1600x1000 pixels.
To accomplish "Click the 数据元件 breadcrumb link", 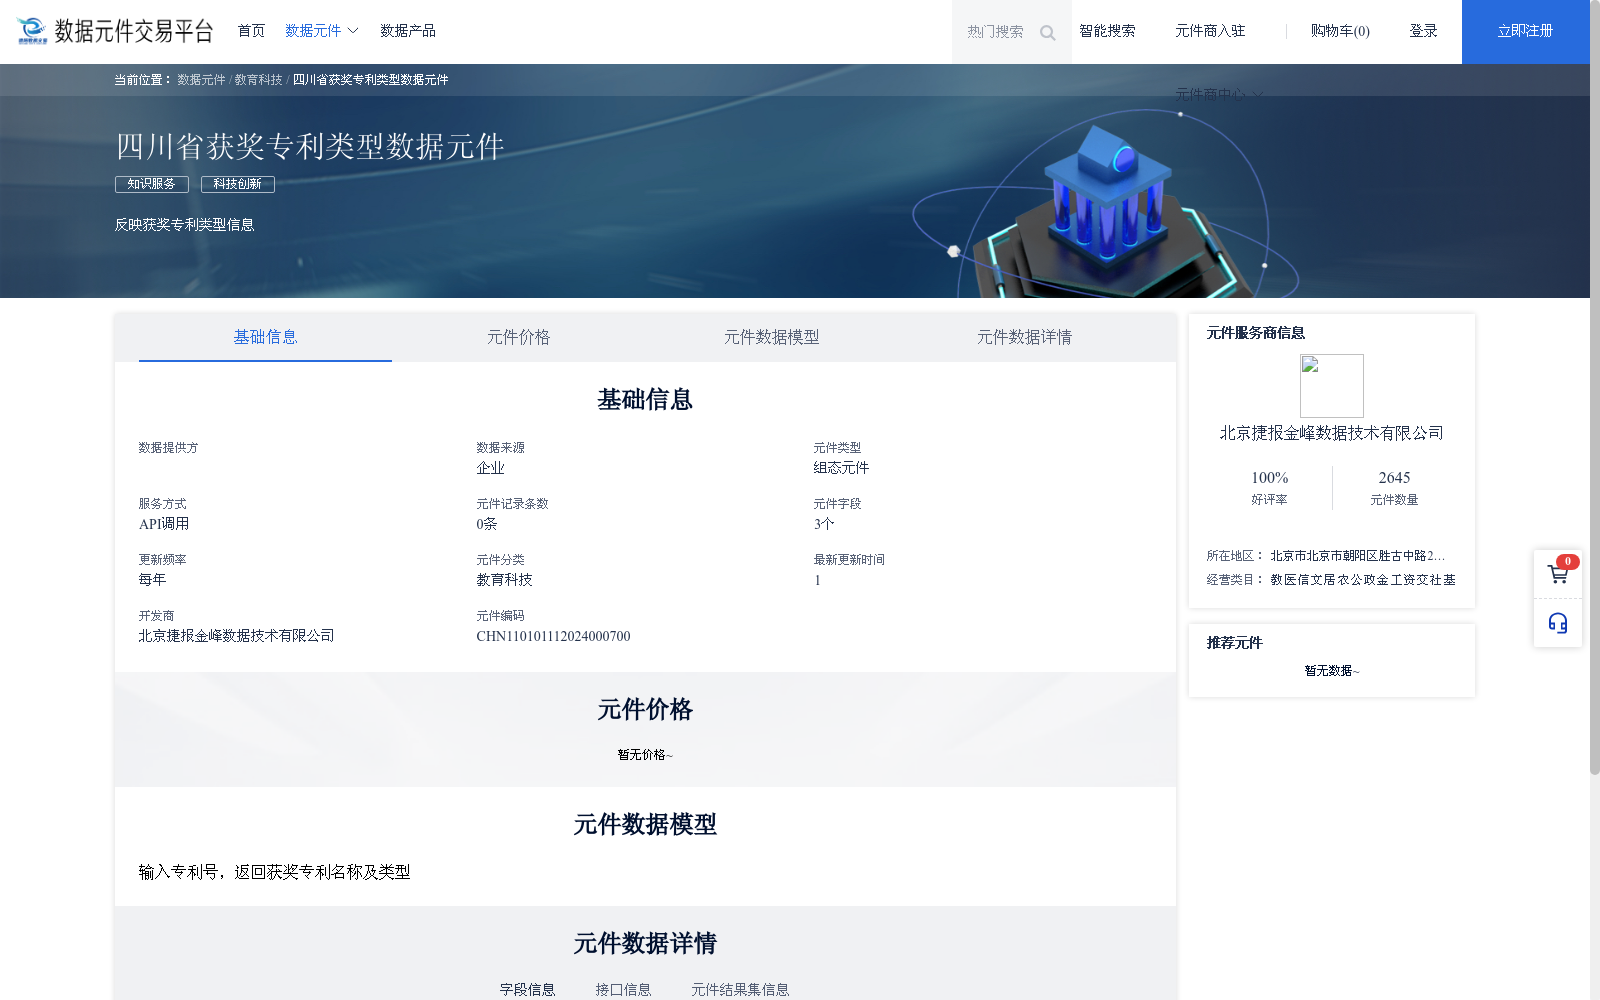I will click(x=201, y=80).
